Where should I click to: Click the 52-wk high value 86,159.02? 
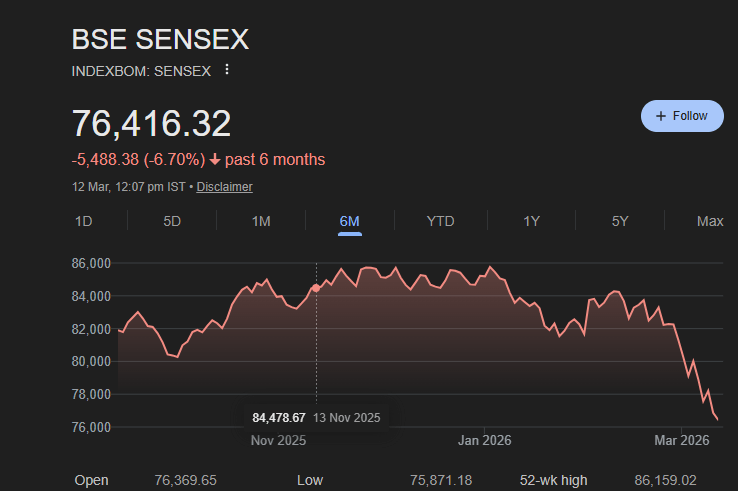pos(678,480)
